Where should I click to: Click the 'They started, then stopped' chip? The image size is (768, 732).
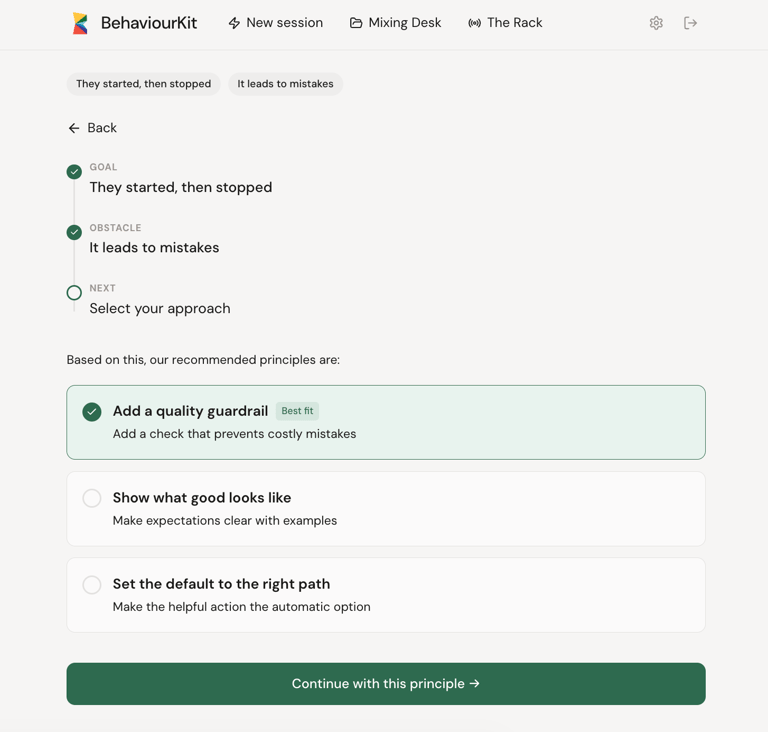click(143, 84)
